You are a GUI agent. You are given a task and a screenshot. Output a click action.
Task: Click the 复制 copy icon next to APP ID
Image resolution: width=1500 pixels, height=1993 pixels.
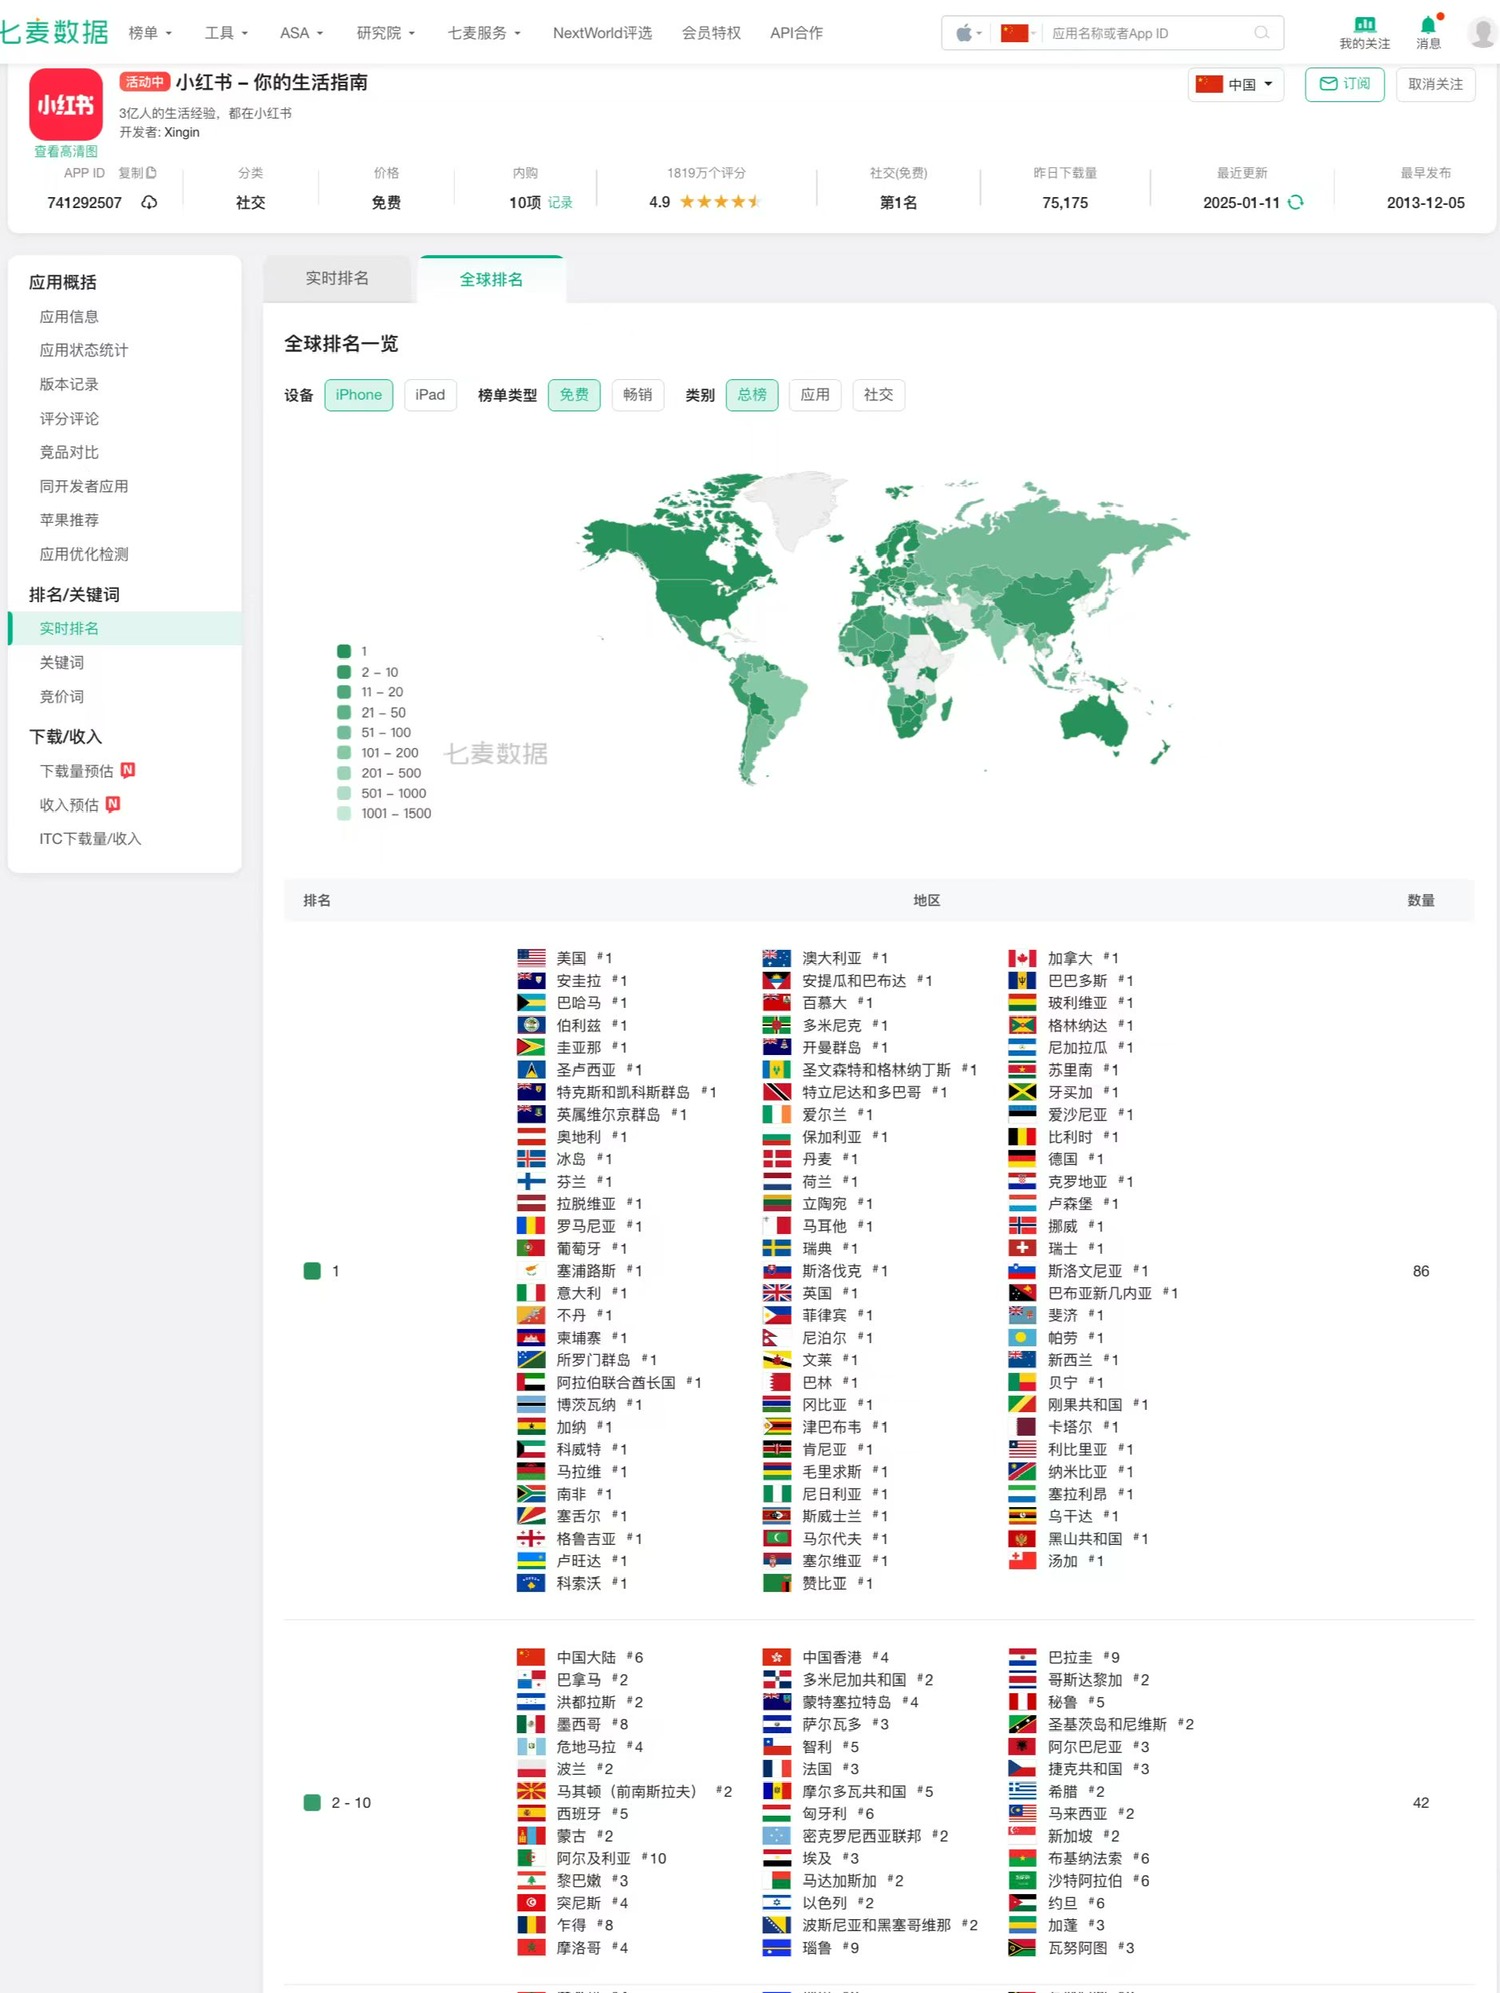click(151, 173)
